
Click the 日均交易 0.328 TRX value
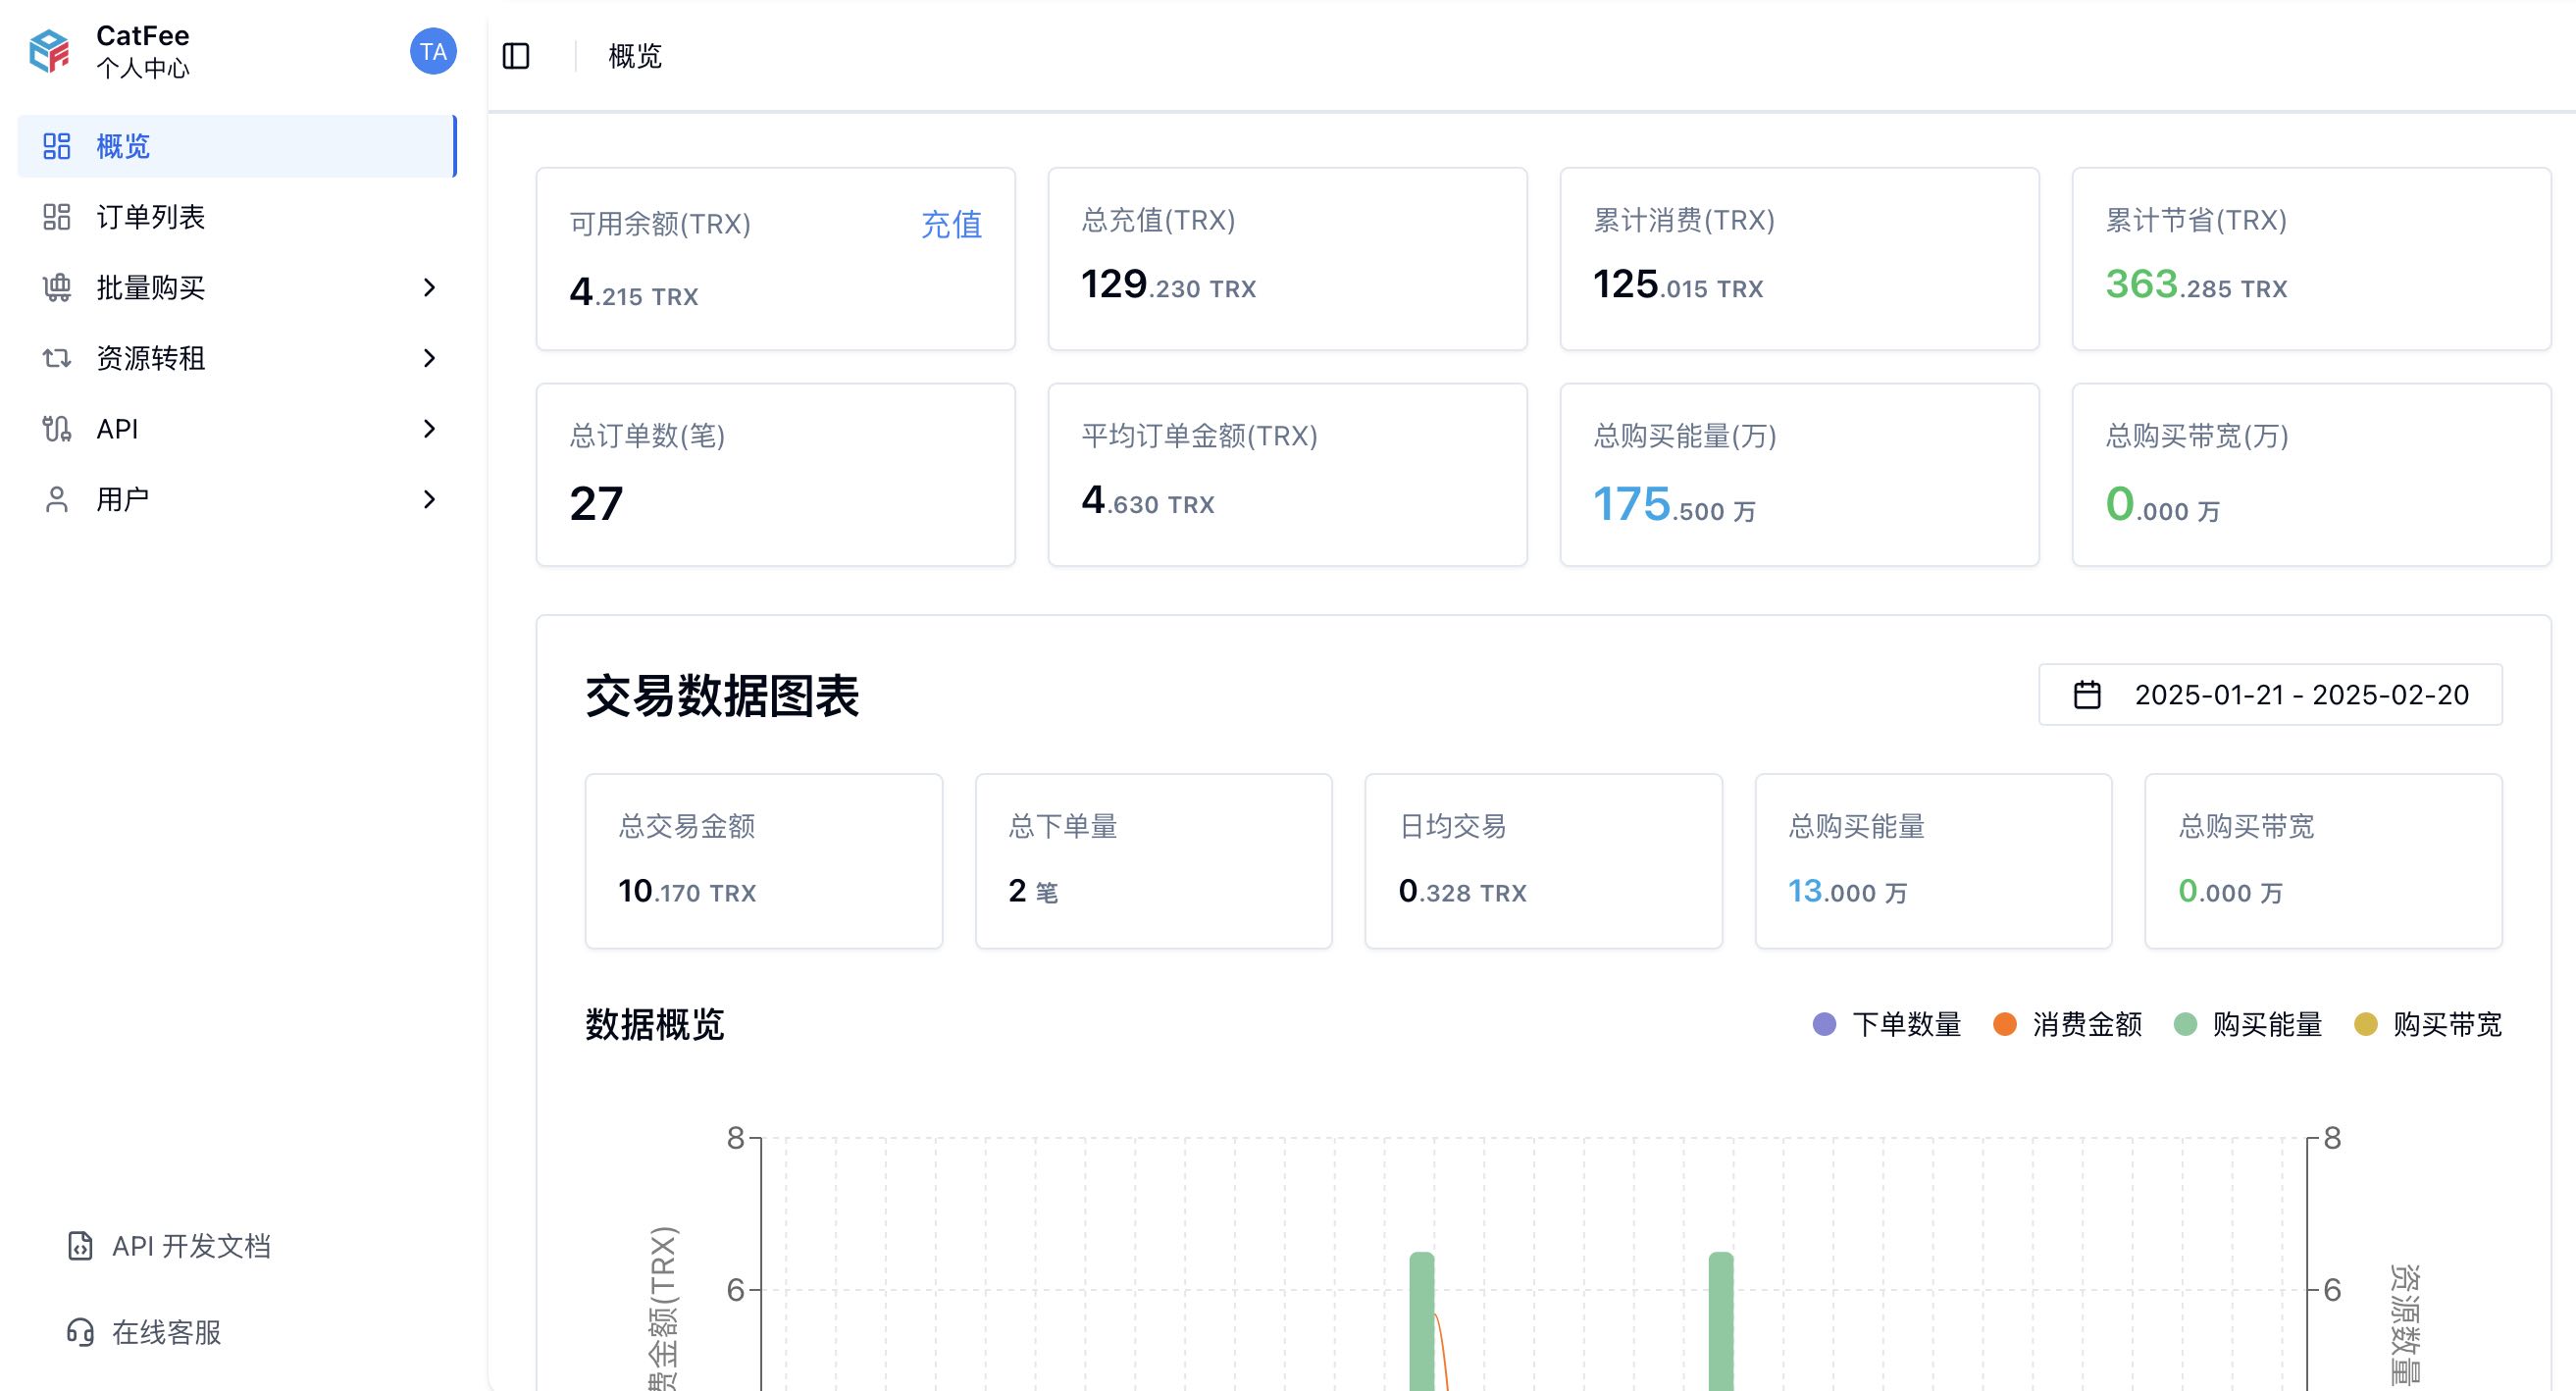click(x=1462, y=891)
